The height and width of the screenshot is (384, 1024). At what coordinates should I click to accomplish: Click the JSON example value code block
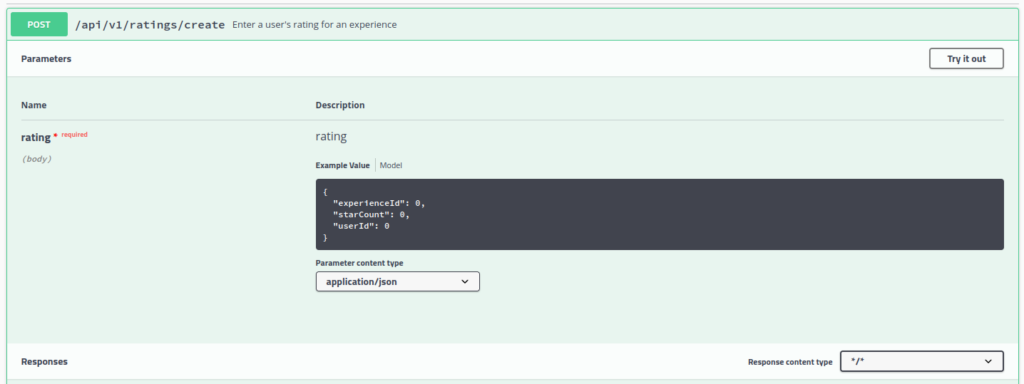coord(660,214)
